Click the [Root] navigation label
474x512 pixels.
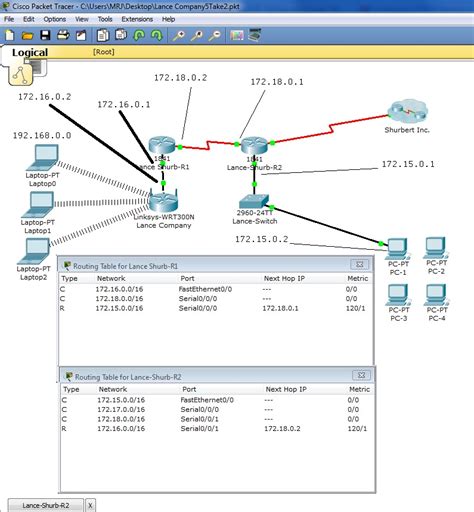104,52
